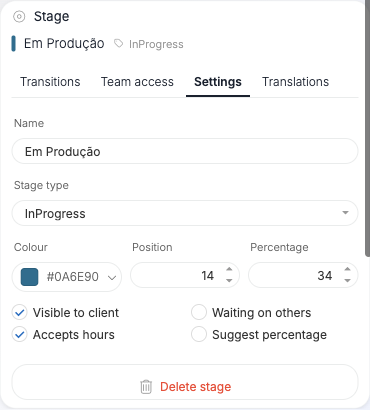Screen dimensions: 370x410
Task: Increase Position value with up arrow
Action: (x=229, y=269)
